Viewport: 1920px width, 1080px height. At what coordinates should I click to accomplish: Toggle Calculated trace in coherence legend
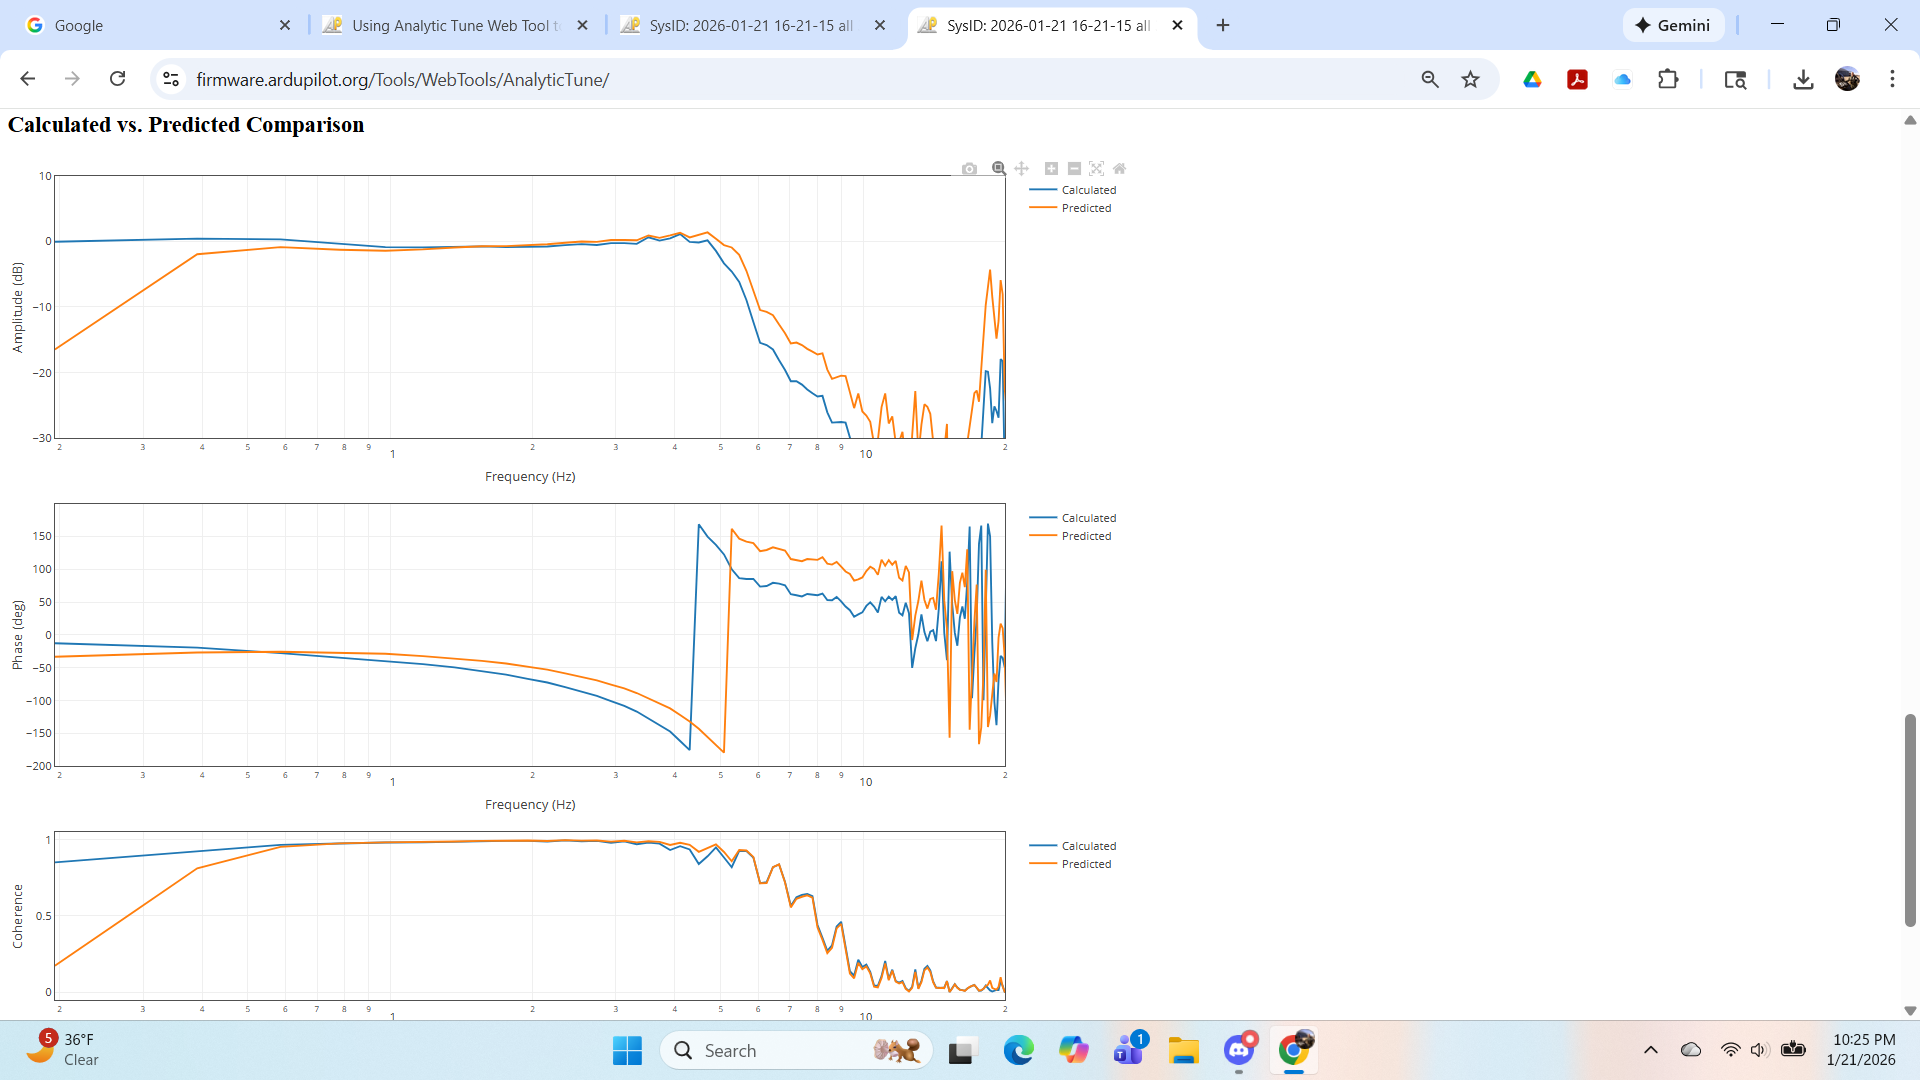[x=1088, y=846]
